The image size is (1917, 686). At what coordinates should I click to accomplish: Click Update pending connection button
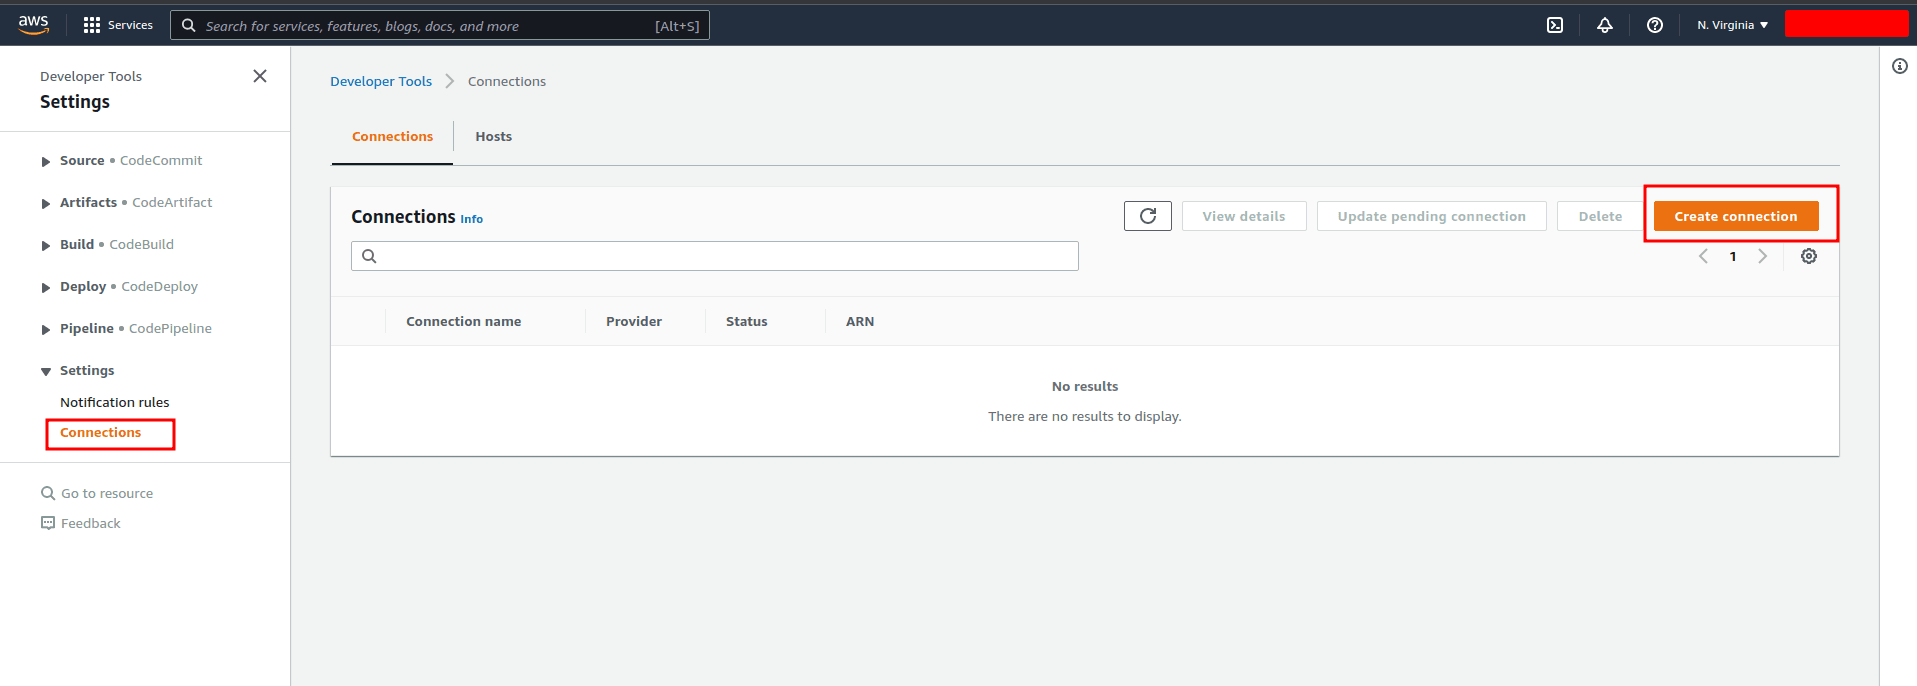(1431, 216)
